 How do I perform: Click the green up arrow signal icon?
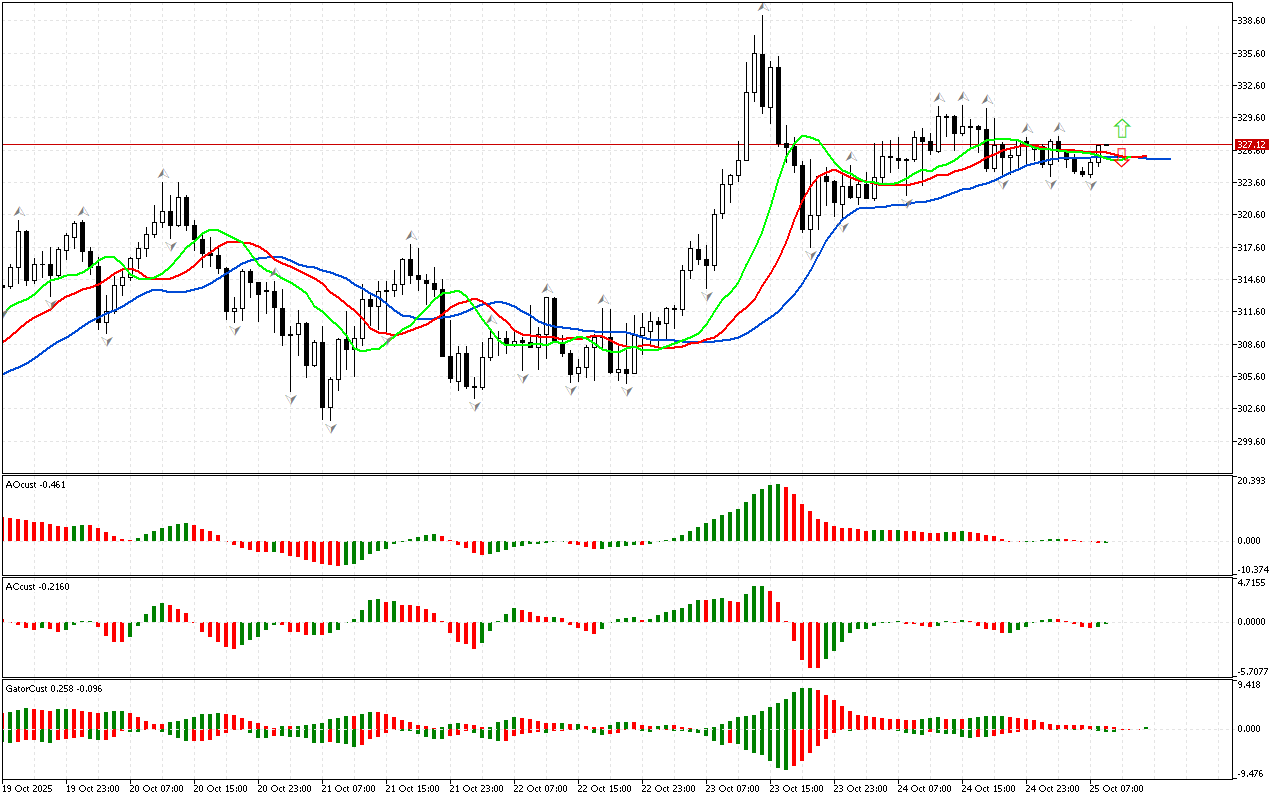pos(1122,128)
